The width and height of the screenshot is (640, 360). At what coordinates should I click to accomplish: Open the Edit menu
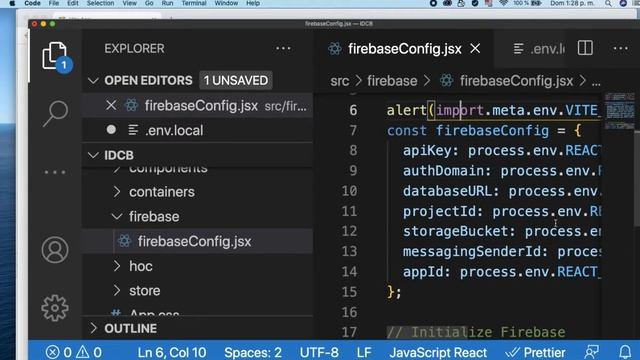tap(73, 3)
